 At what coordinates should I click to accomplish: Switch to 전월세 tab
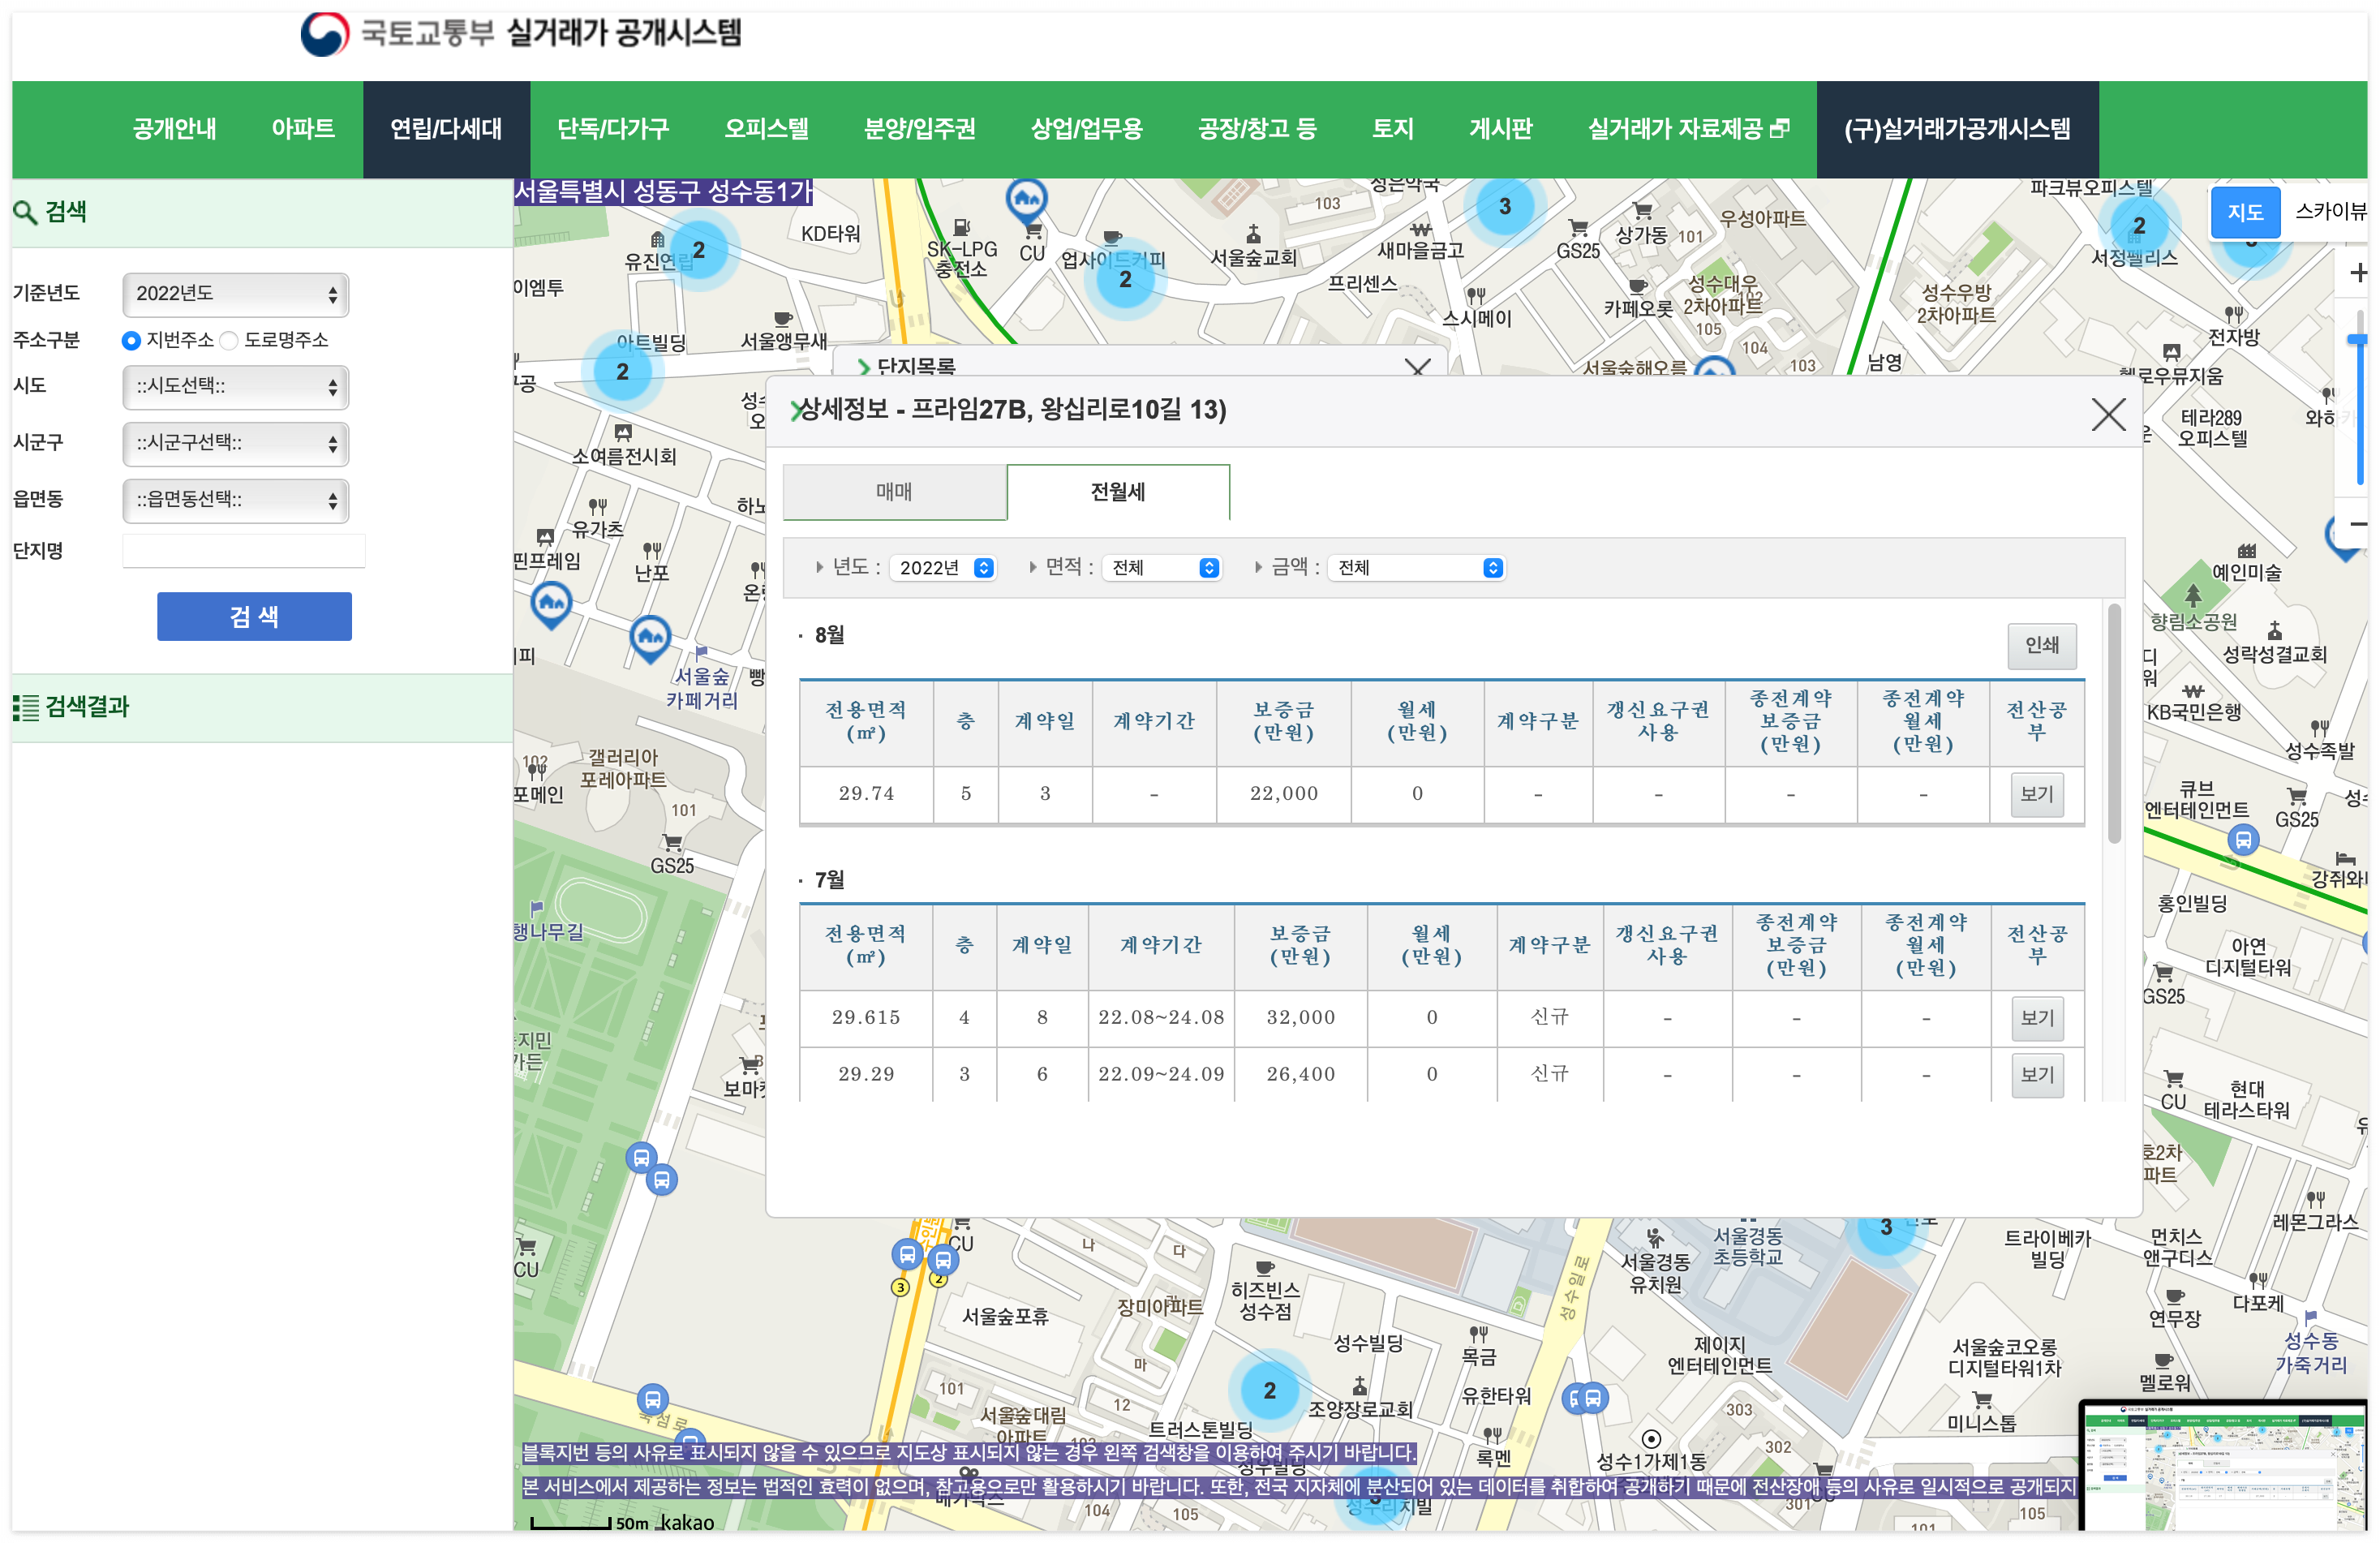point(1118,492)
